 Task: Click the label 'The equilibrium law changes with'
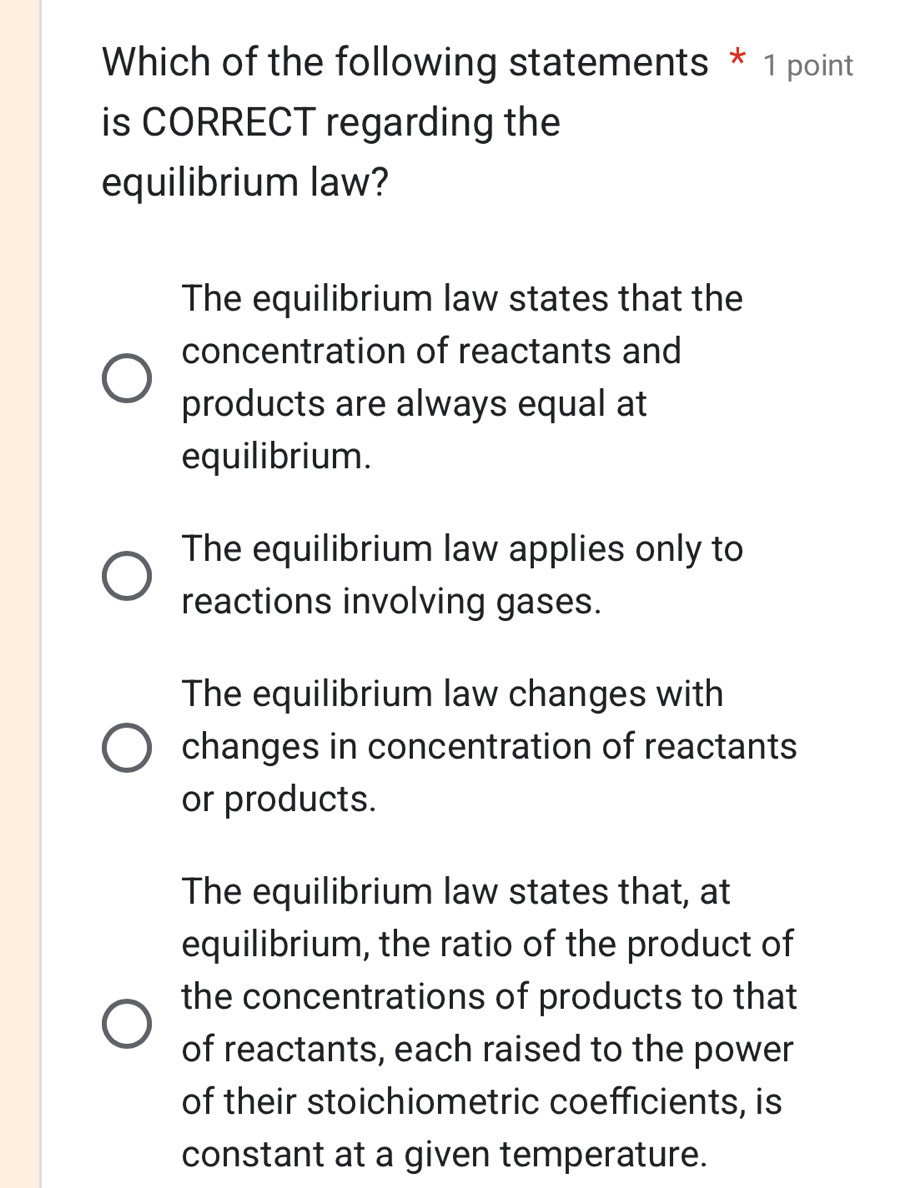[x=453, y=694]
